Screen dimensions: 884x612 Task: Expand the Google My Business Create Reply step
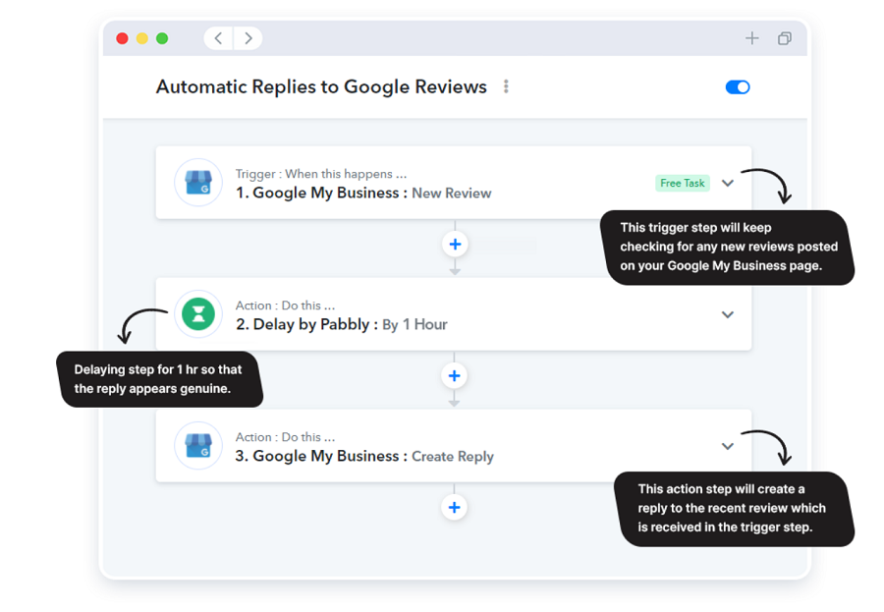728,446
